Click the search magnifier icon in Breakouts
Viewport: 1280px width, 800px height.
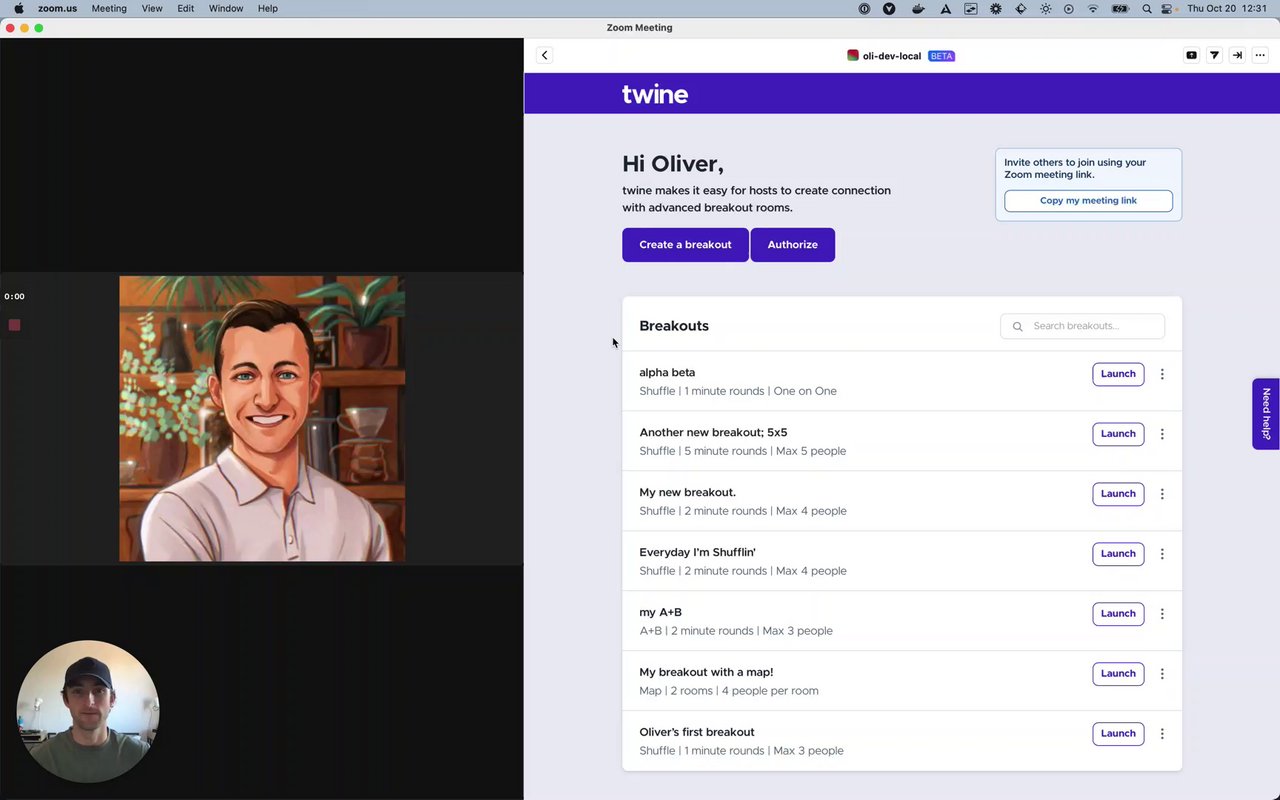[1018, 326]
